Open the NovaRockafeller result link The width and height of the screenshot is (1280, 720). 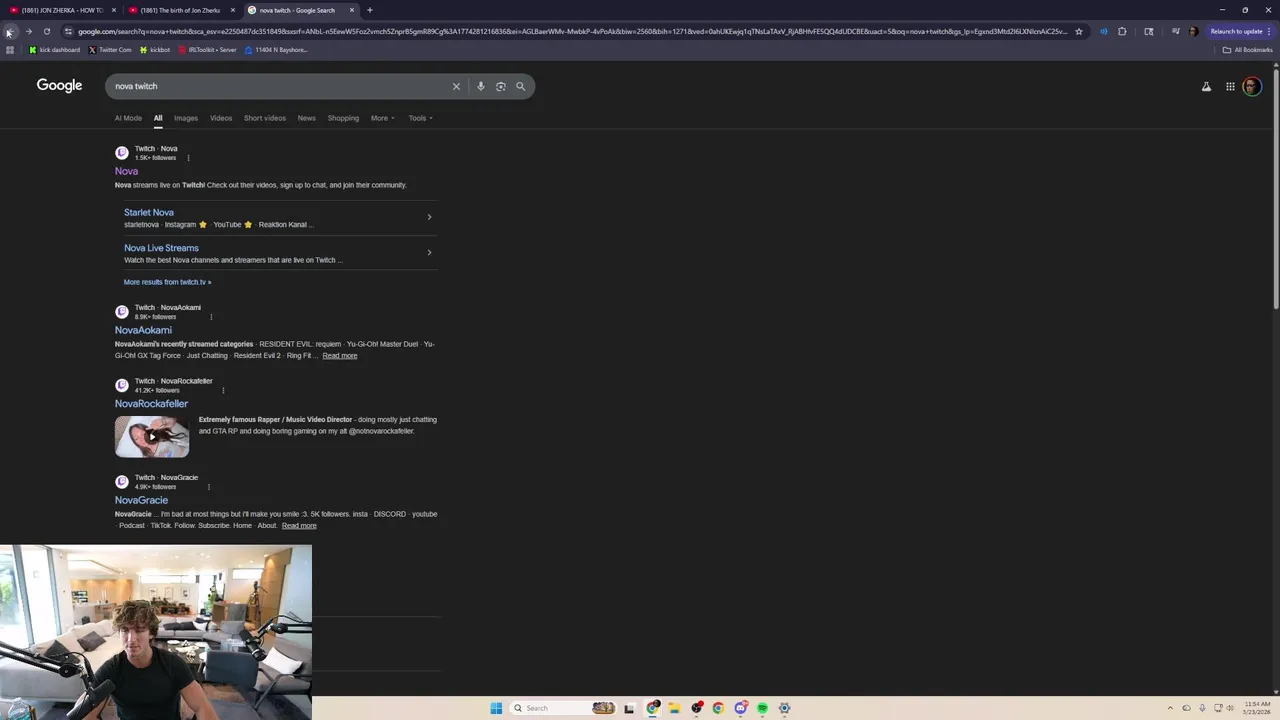[x=151, y=404]
